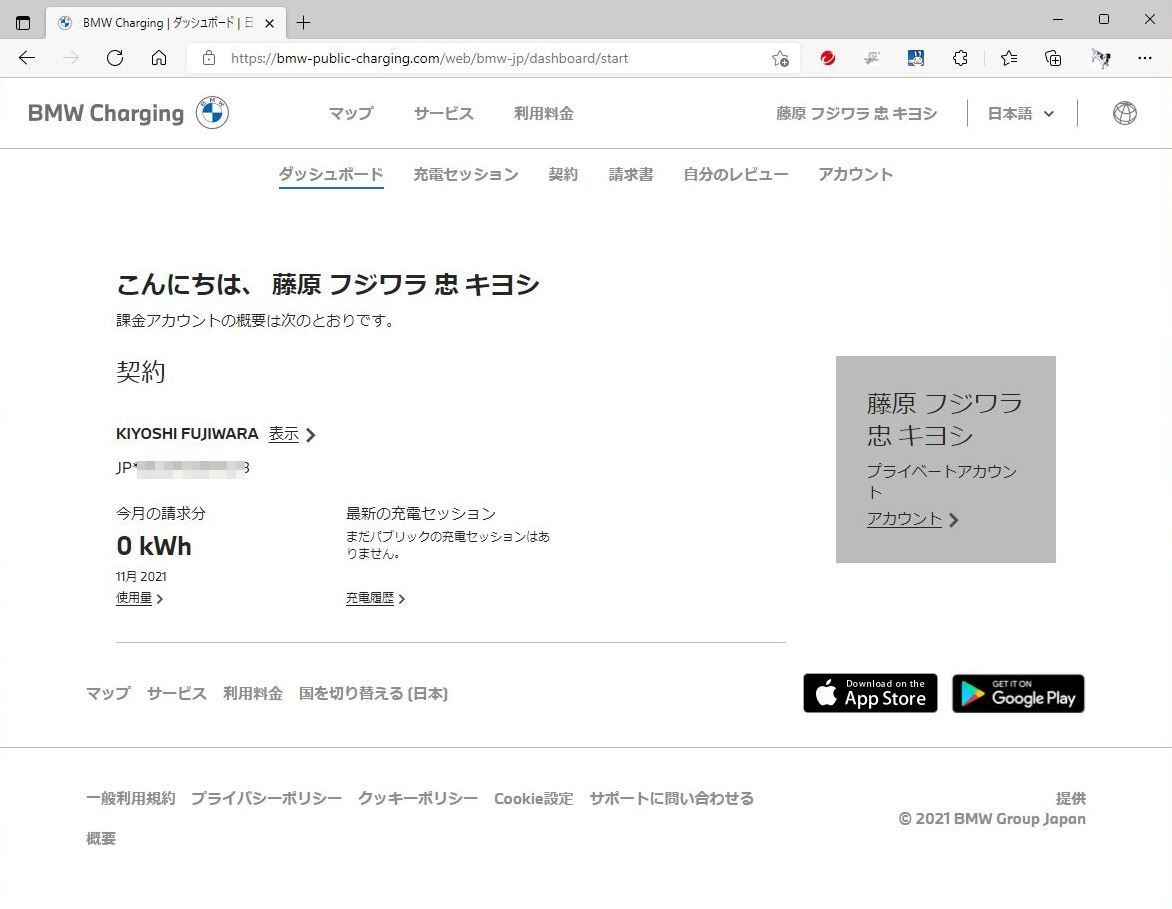Image resolution: width=1172 pixels, height=909 pixels.
Task: Open 概要 footer link
Action: (101, 839)
